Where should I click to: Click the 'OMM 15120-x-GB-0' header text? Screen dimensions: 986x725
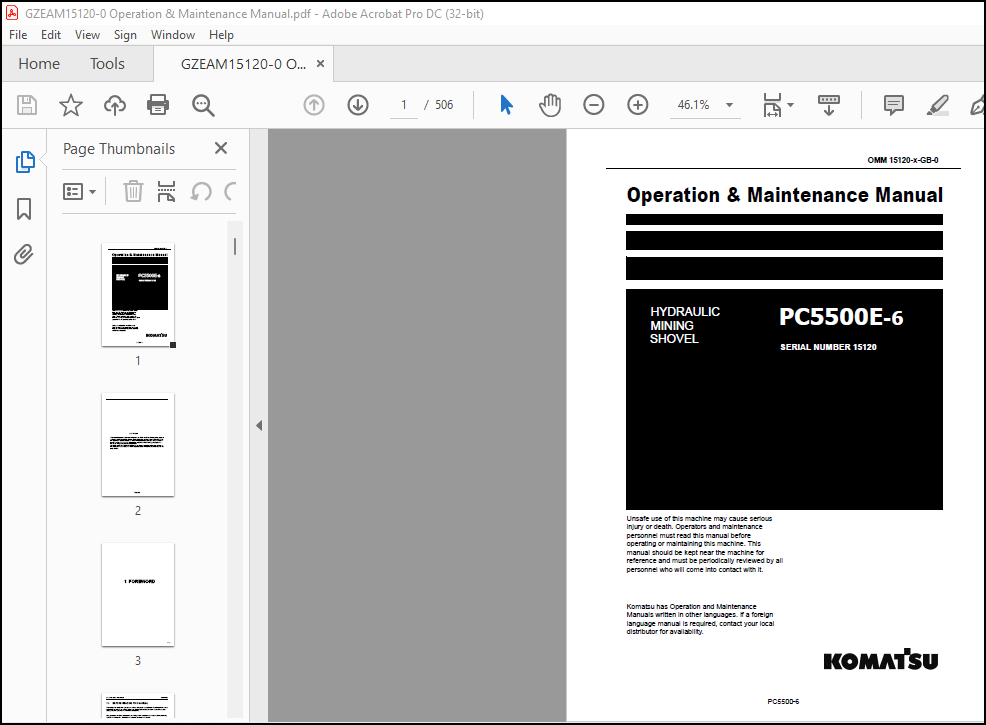coord(903,160)
